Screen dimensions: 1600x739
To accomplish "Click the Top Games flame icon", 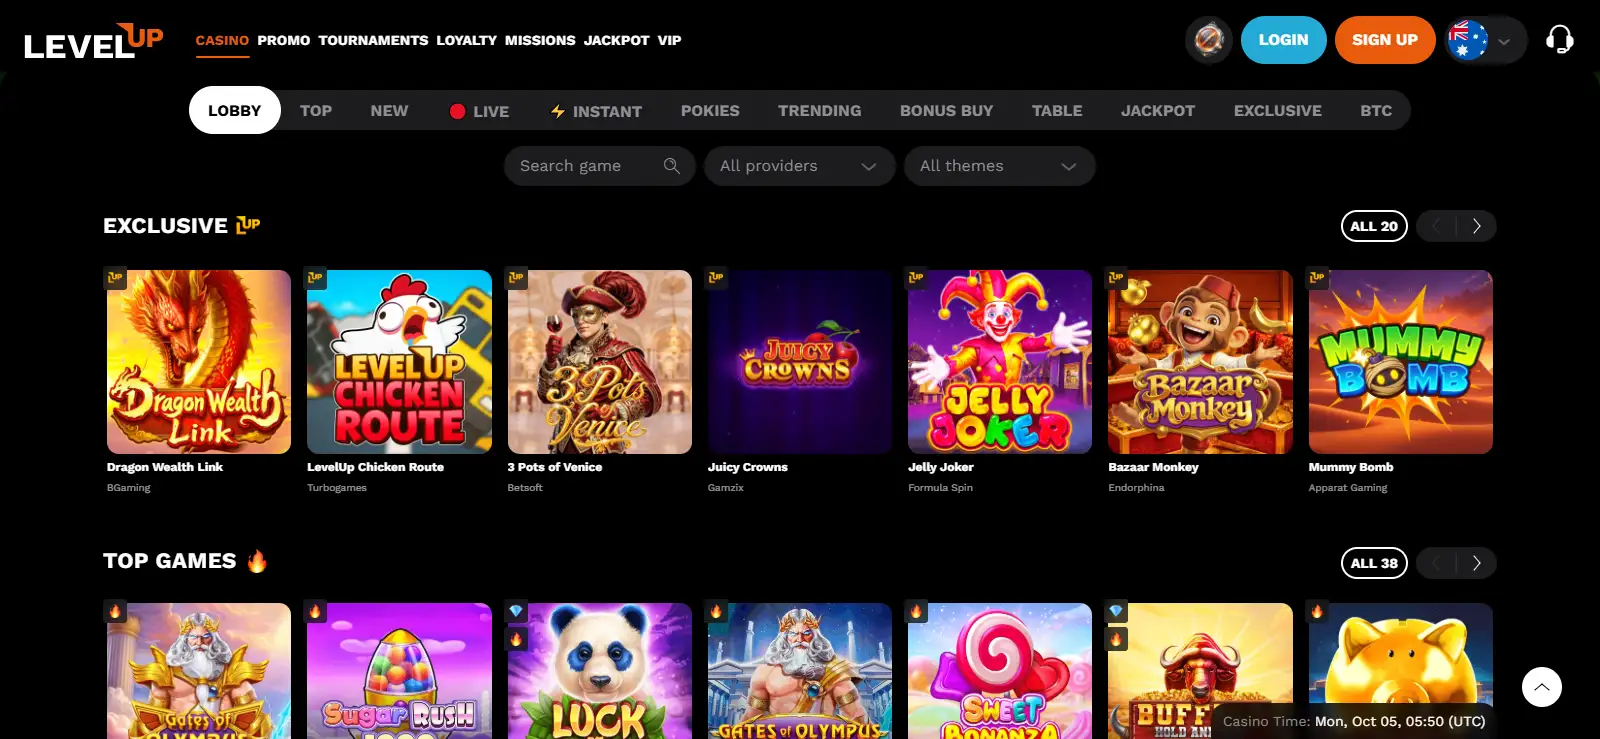I will click(x=257, y=561).
